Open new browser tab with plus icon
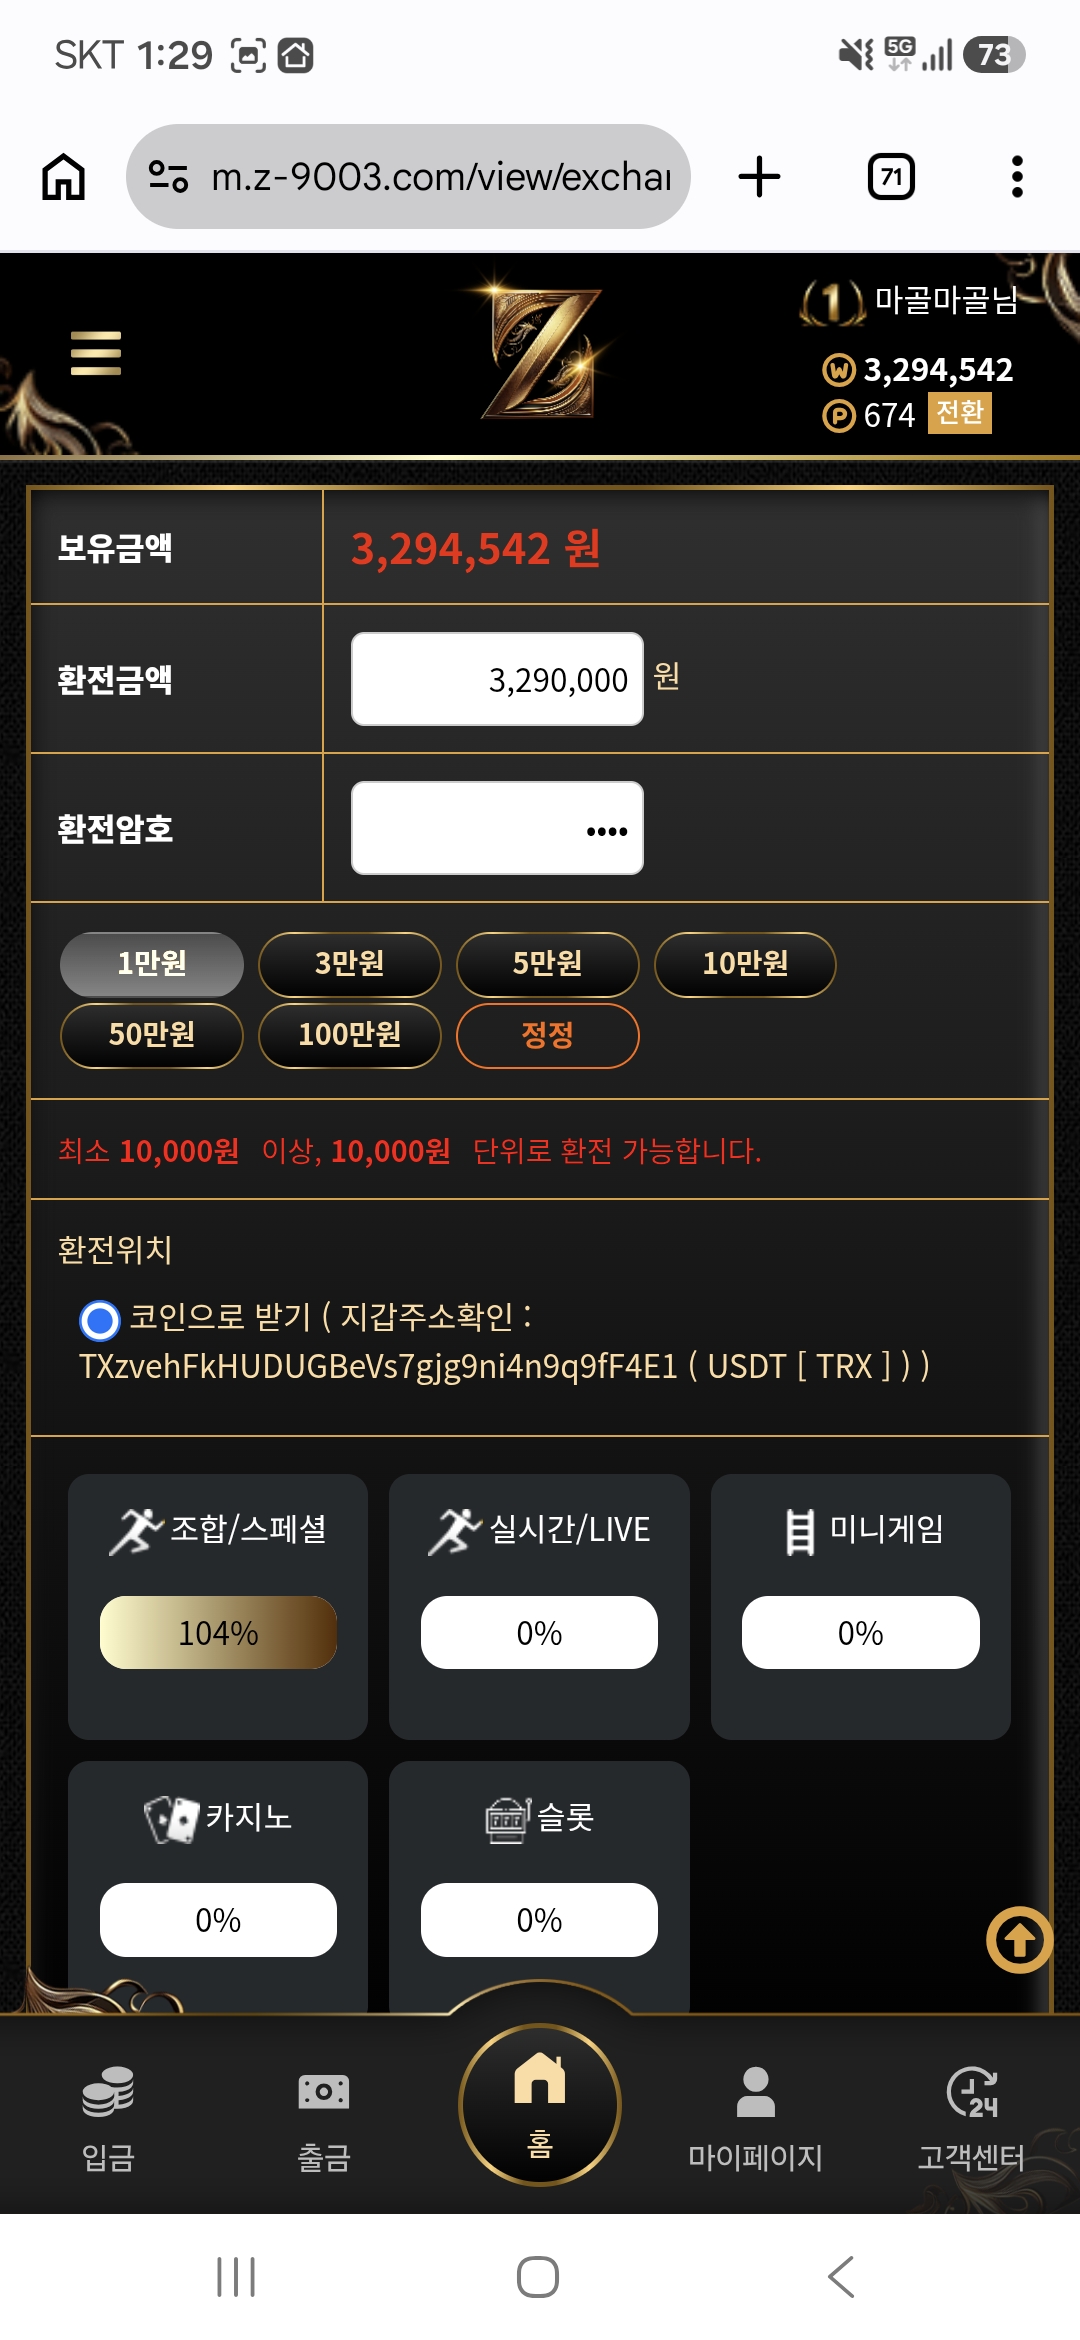1080x2340 pixels. point(759,177)
